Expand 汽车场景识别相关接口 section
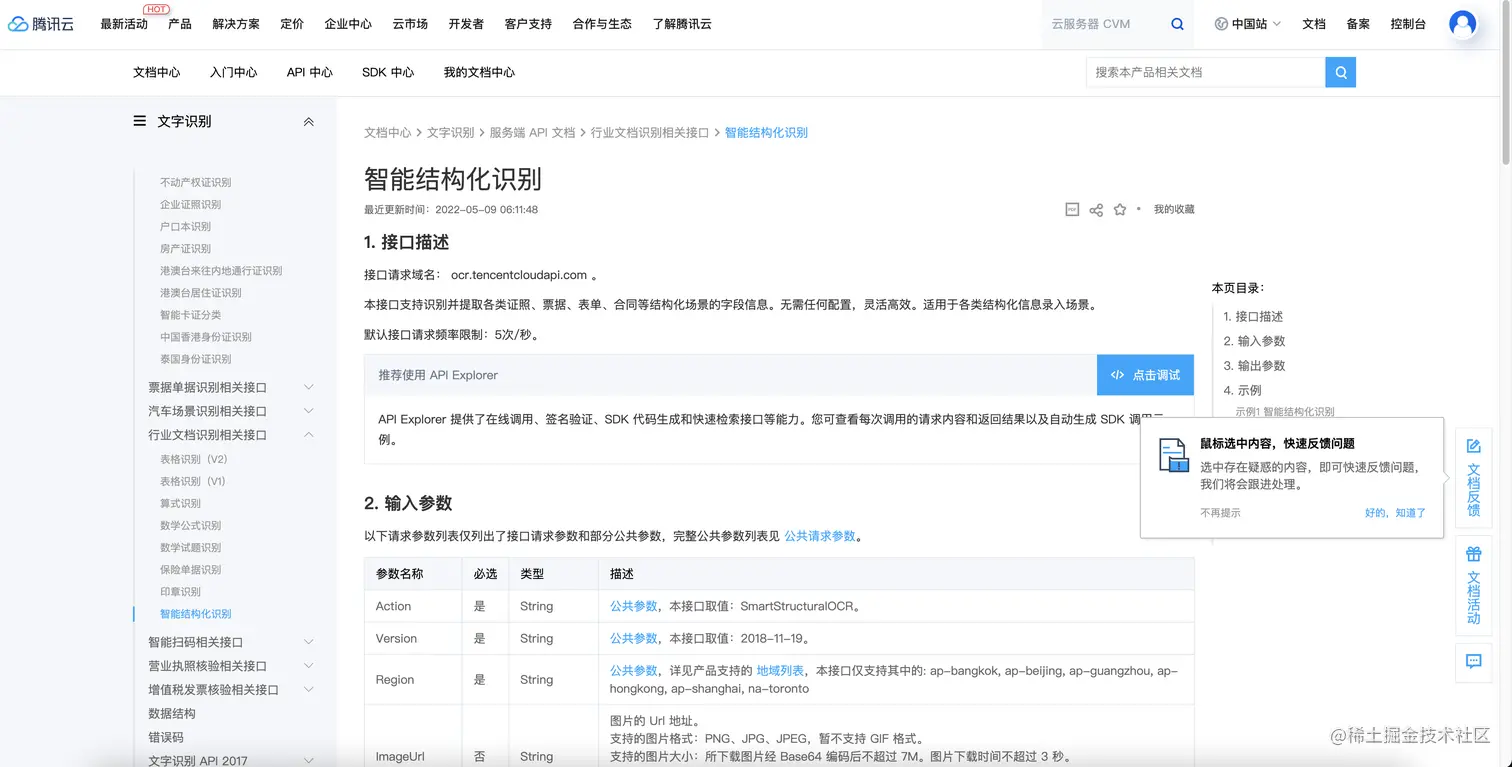The width and height of the screenshot is (1512, 767). tap(308, 411)
